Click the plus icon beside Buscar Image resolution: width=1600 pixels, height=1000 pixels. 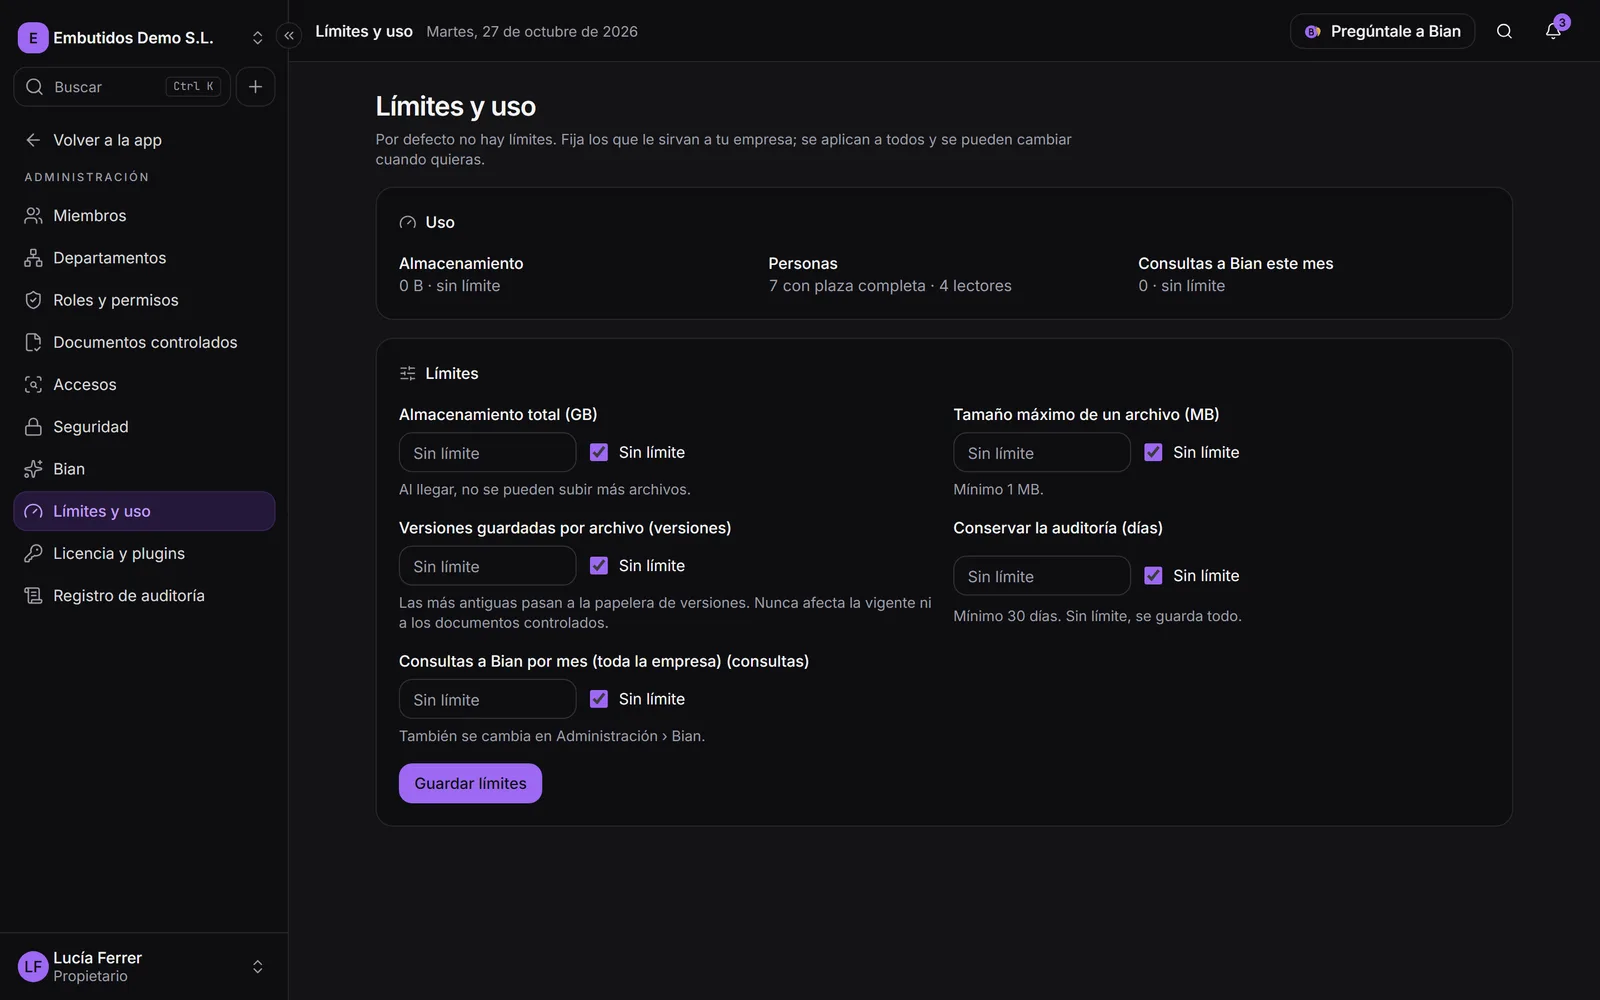(x=255, y=87)
